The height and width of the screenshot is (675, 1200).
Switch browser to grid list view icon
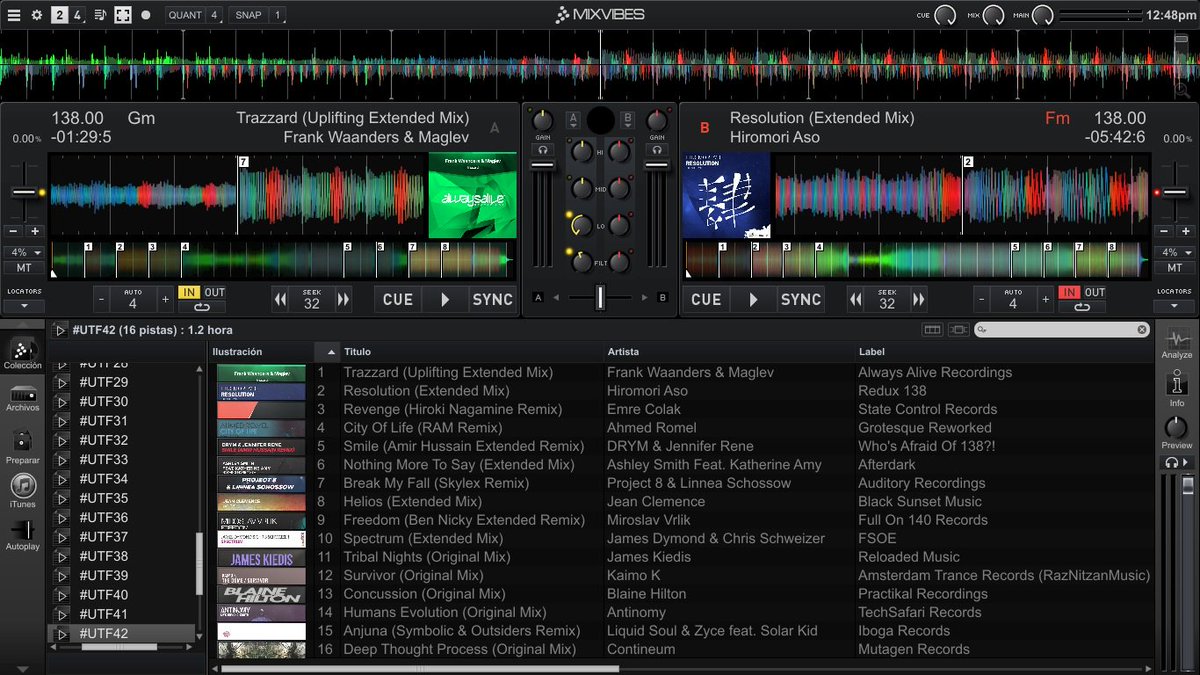click(932, 330)
